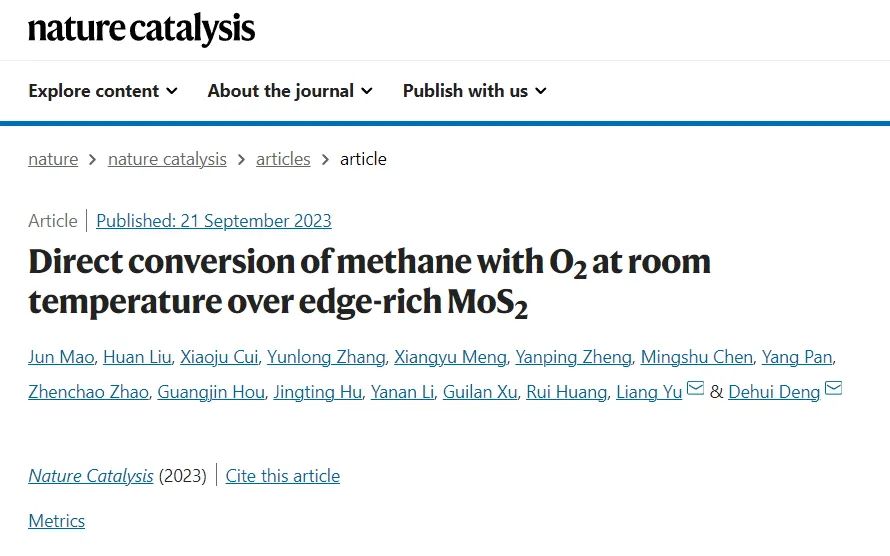Image resolution: width=890 pixels, height=556 pixels.
Task: Click author Mingshu Chen's name
Action: (696, 357)
